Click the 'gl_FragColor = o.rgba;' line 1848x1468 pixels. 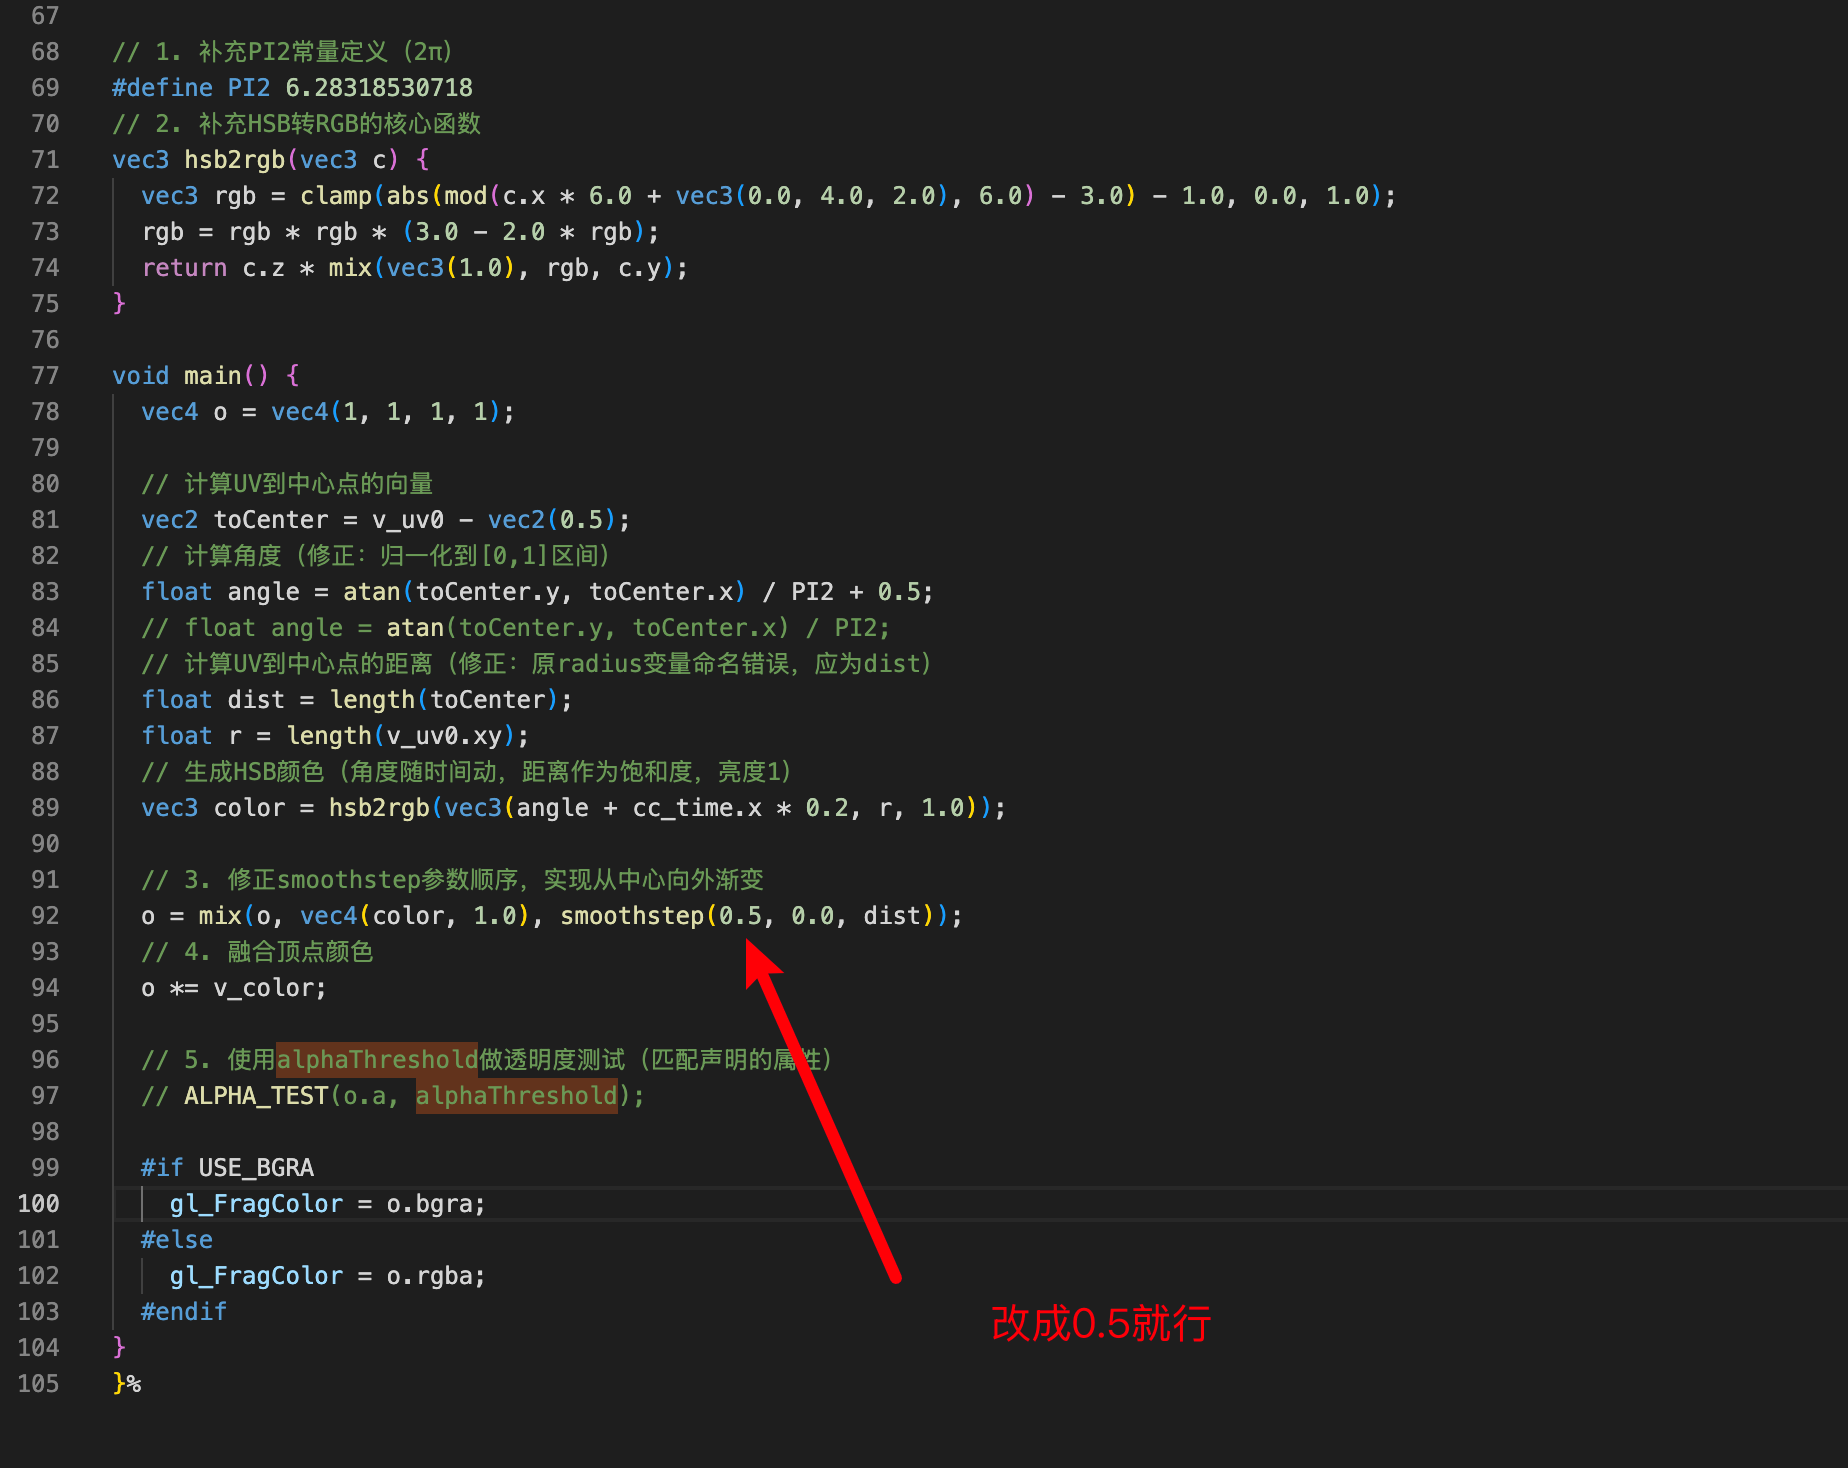(327, 1275)
